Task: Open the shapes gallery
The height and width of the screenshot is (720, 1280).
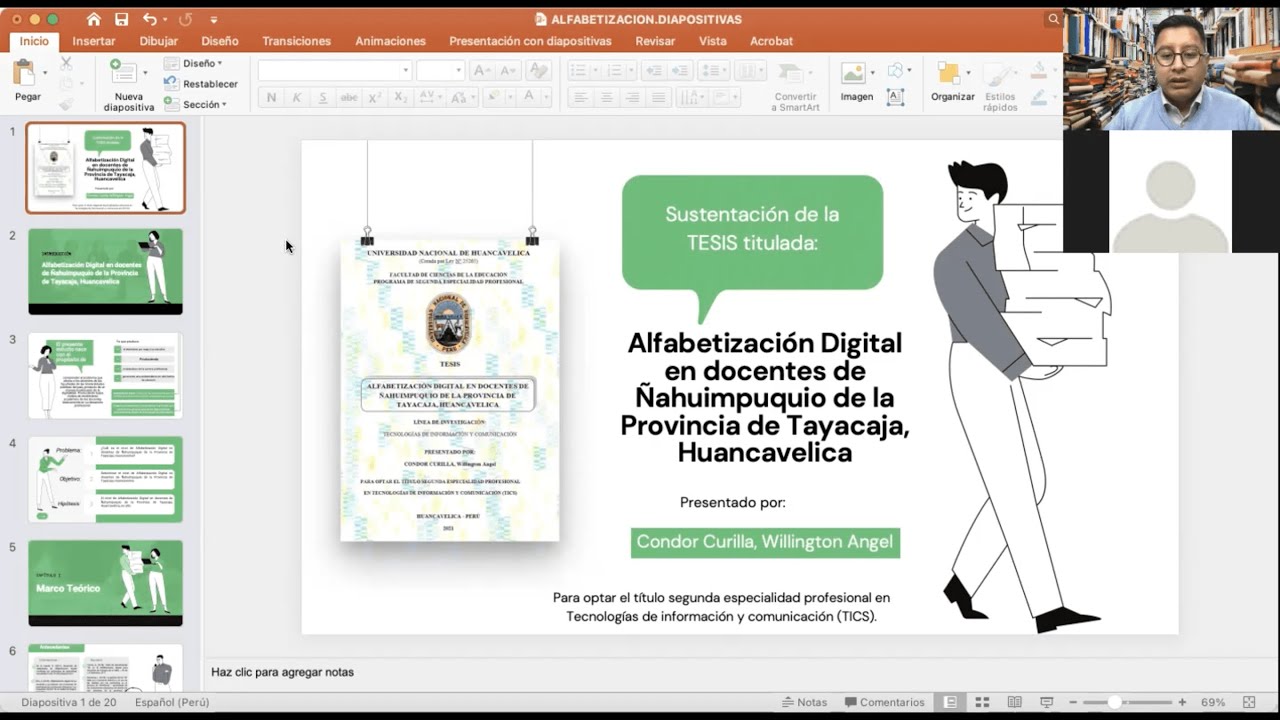Action: 898,70
